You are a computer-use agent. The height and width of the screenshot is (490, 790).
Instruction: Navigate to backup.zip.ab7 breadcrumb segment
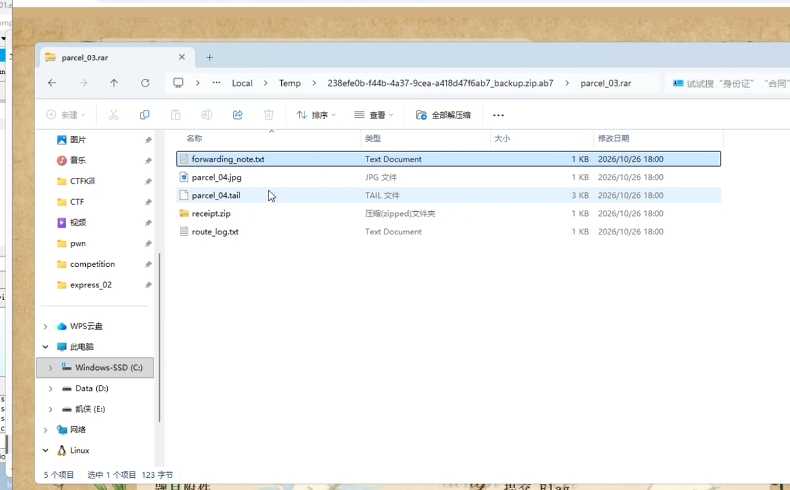click(440, 83)
